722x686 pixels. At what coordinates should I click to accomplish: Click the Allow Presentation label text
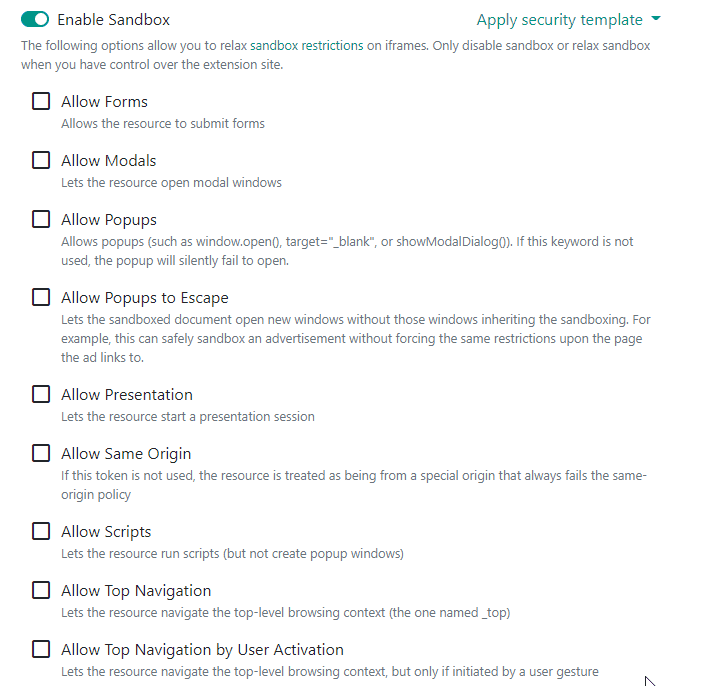[126, 395]
